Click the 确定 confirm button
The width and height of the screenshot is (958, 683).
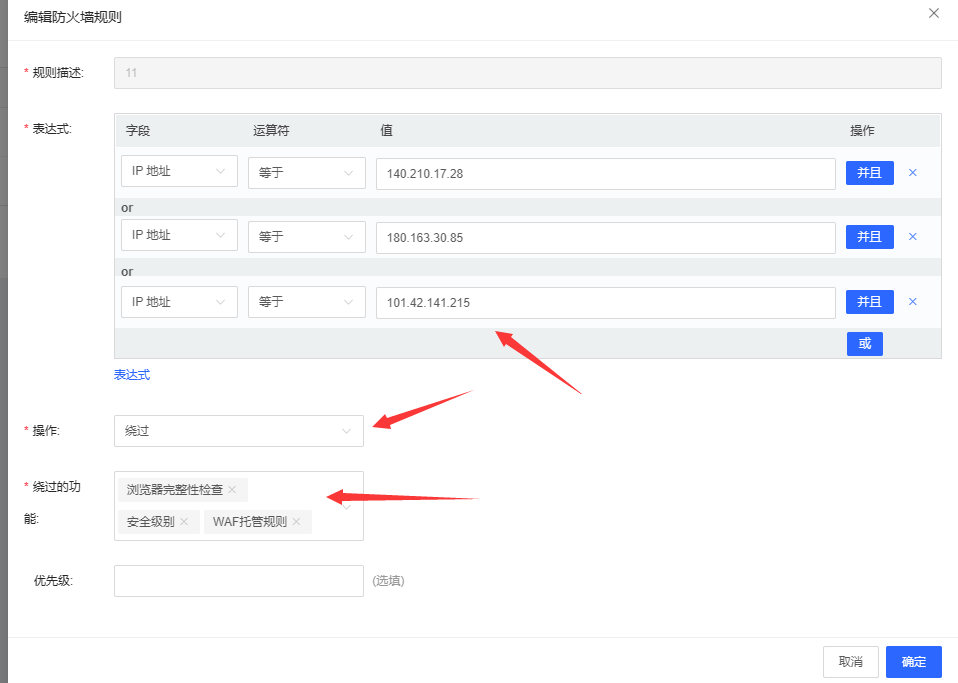coord(913,662)
